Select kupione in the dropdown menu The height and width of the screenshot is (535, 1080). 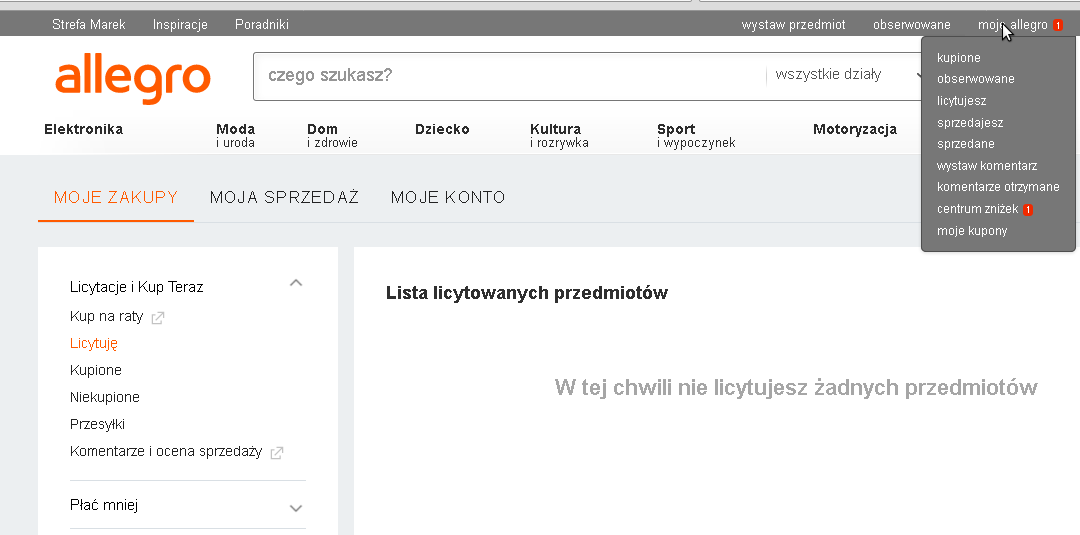tap(959, 58)
